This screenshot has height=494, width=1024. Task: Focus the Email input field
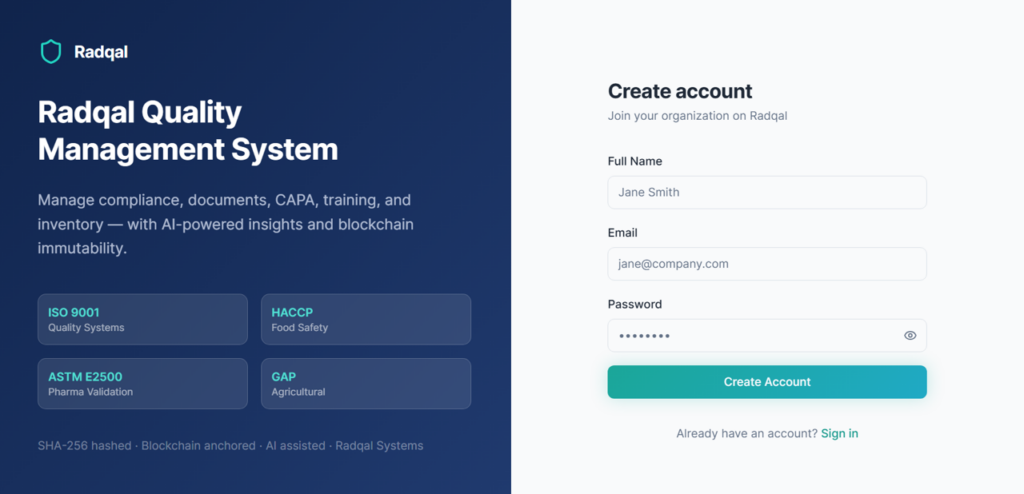pos(766,264)
